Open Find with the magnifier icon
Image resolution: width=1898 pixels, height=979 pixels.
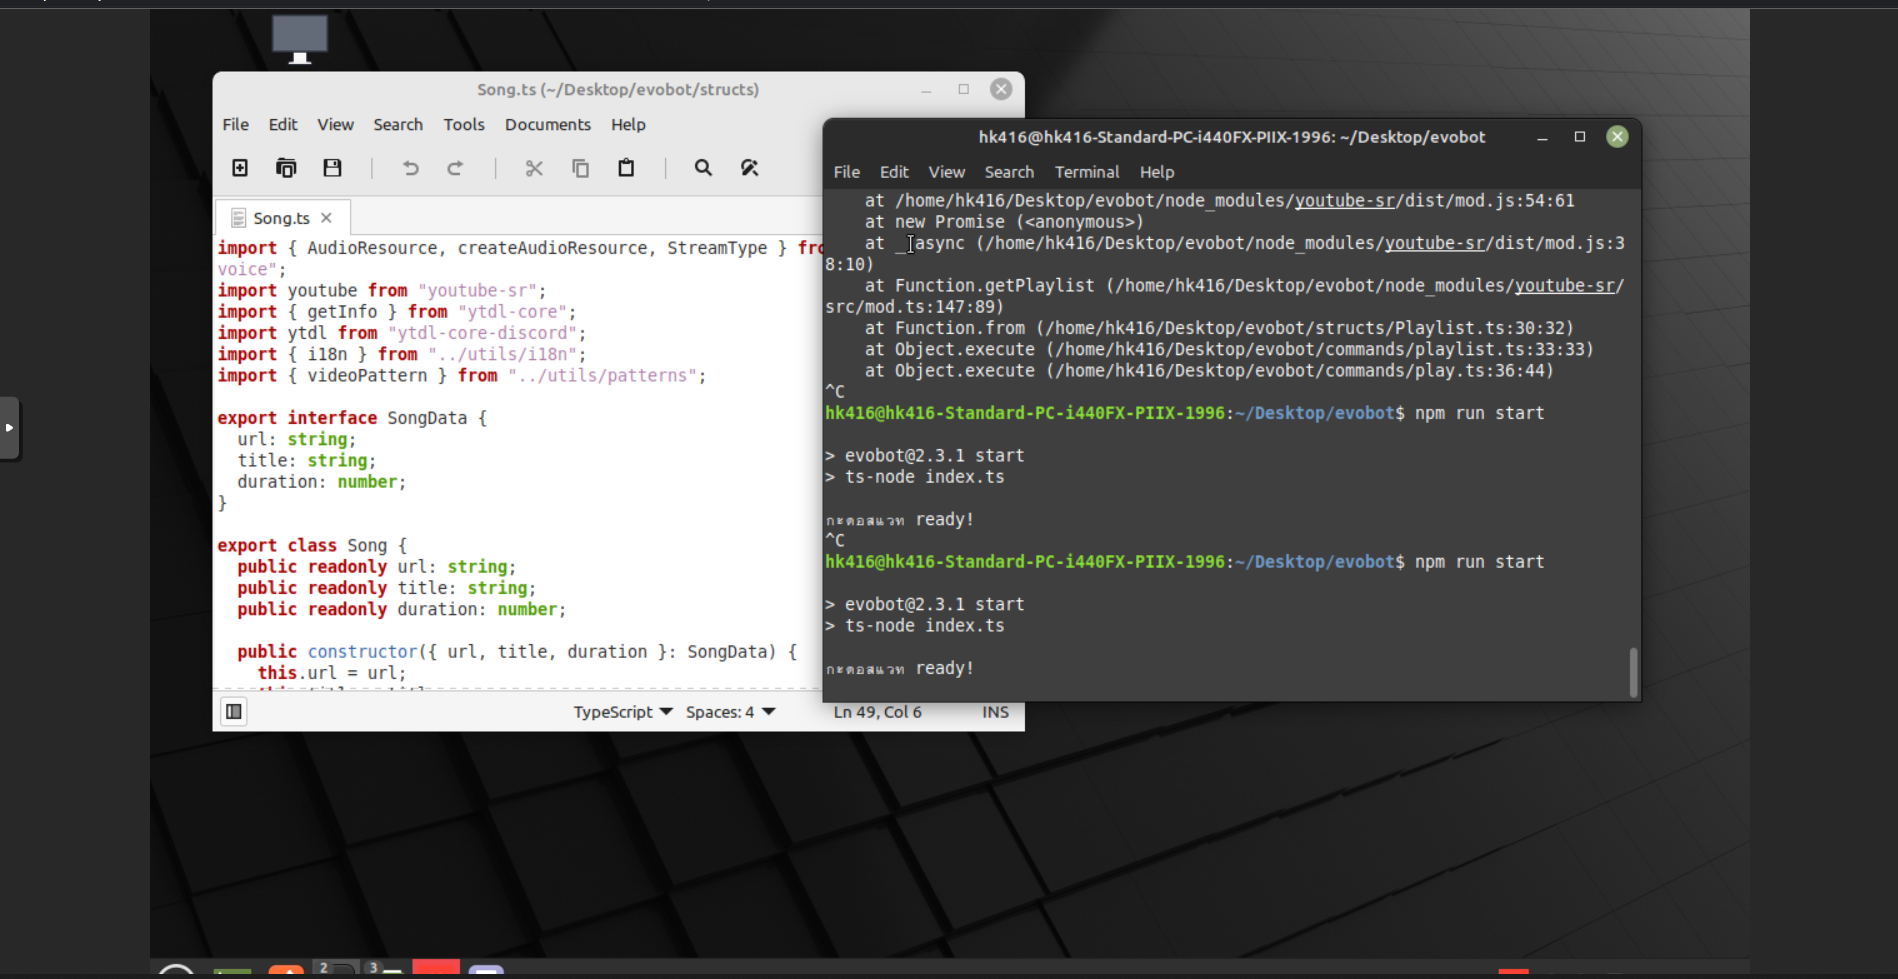coord(703,168)
